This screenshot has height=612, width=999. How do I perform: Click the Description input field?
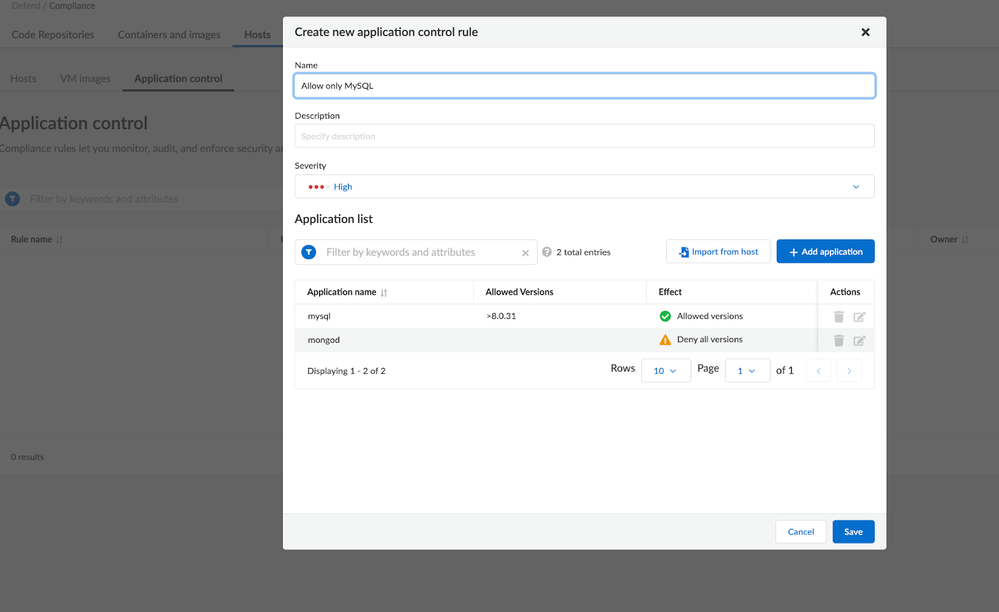584,136
